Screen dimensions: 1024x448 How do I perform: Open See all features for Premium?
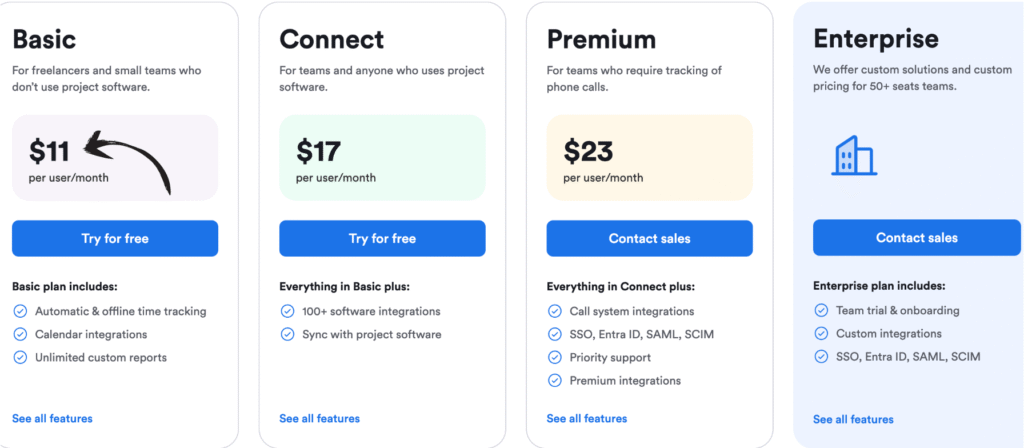pyautogui.click(x=586, y=418)
